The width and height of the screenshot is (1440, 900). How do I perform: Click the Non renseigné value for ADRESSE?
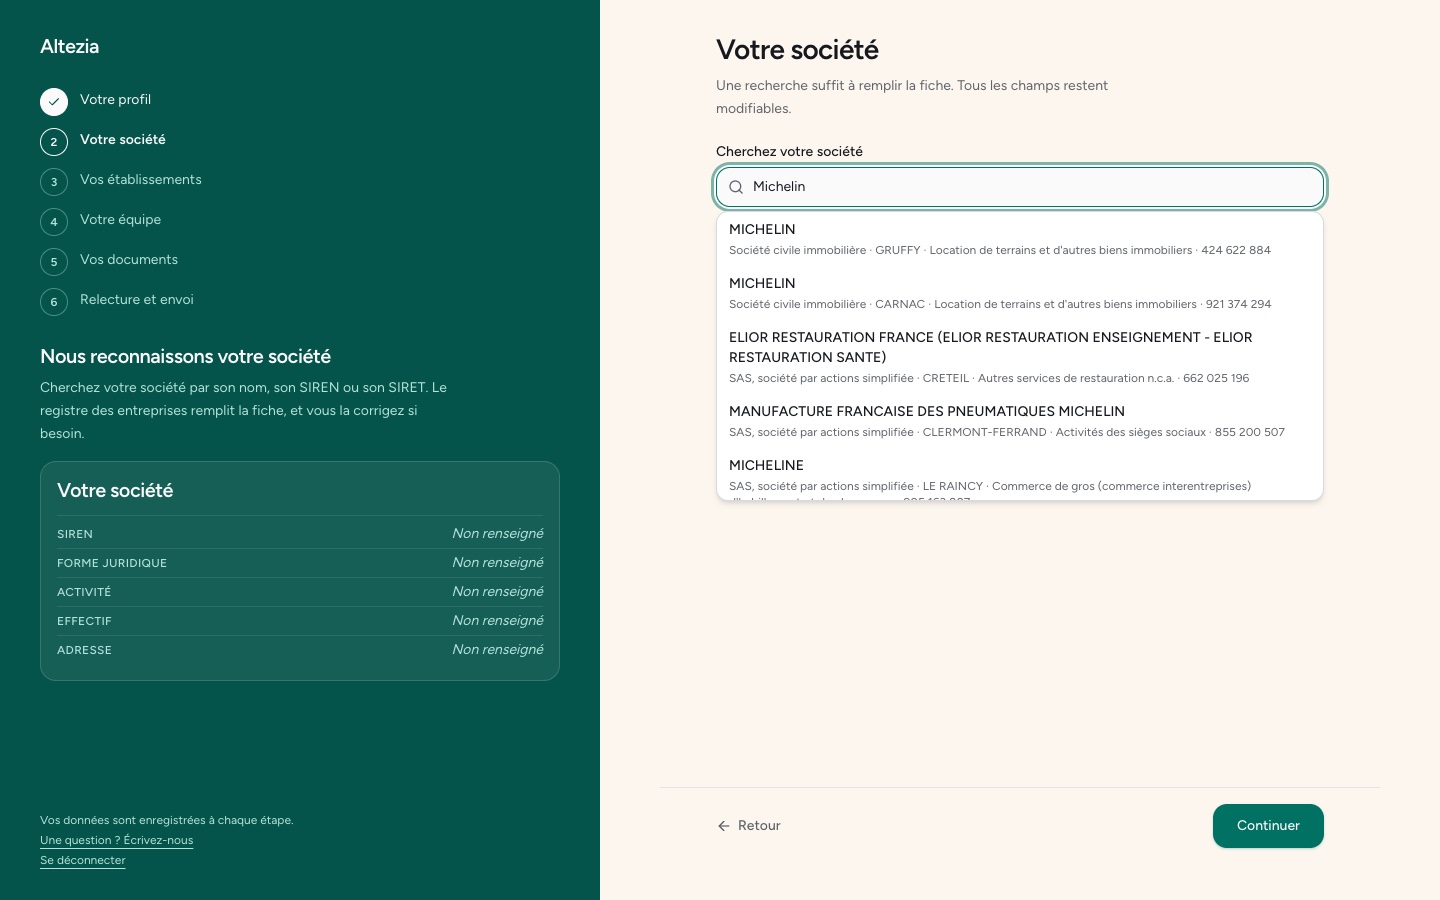[498, 650]
